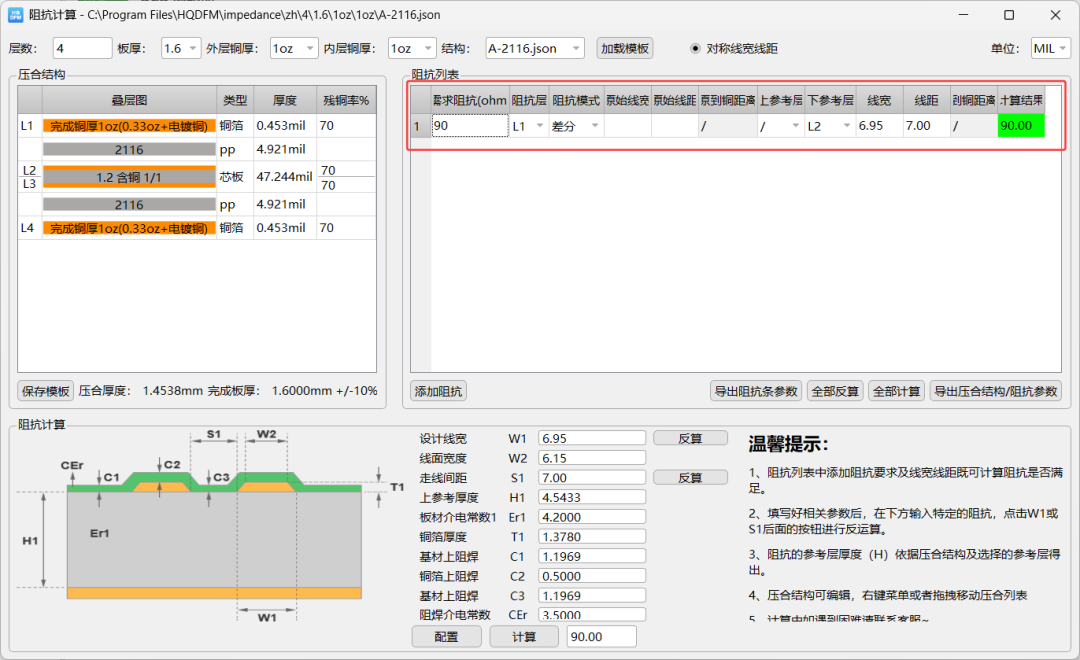The image size is (1080, 660).
Task: Open the 板厚 1.6 dropdown
Action: (x=180, y=48)
